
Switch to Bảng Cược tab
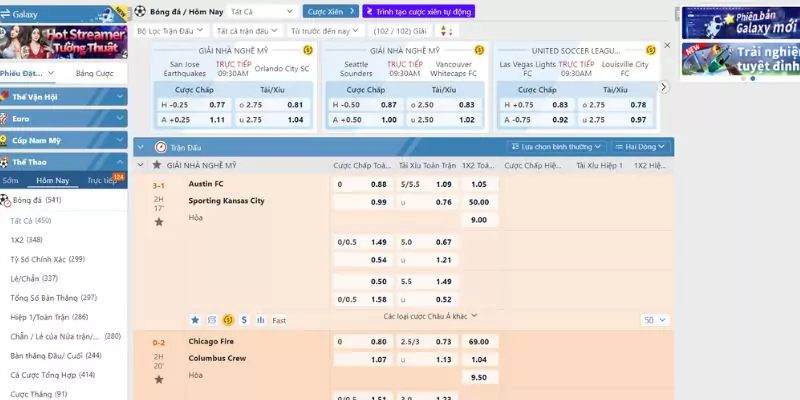click(x=95, y=73)
